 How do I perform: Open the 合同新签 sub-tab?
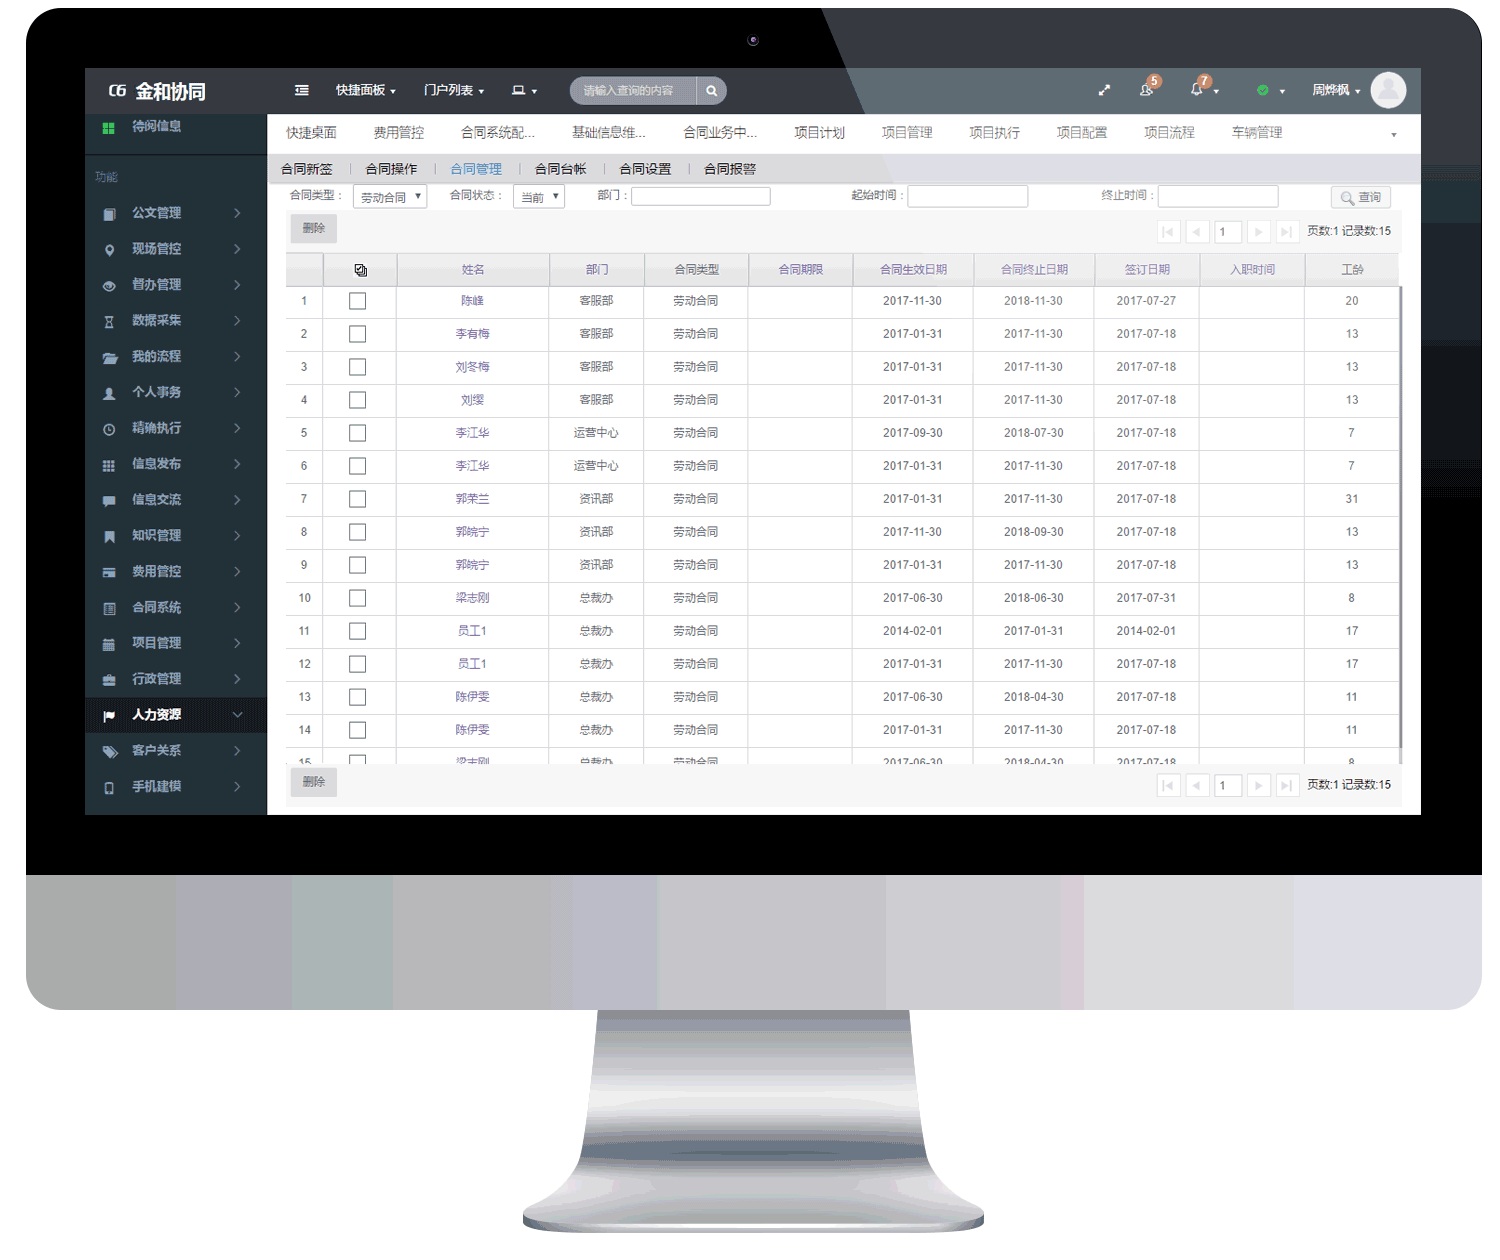point(307,169)
